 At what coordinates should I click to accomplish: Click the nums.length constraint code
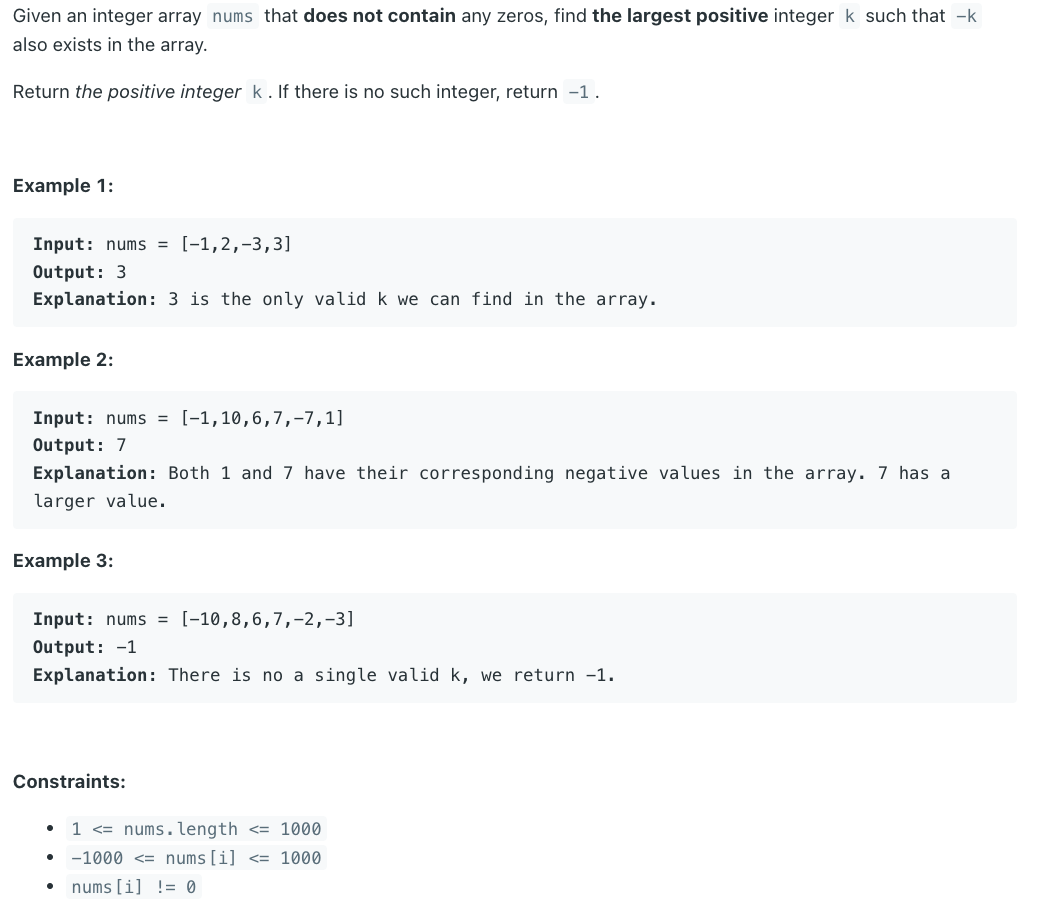point(196,829)
